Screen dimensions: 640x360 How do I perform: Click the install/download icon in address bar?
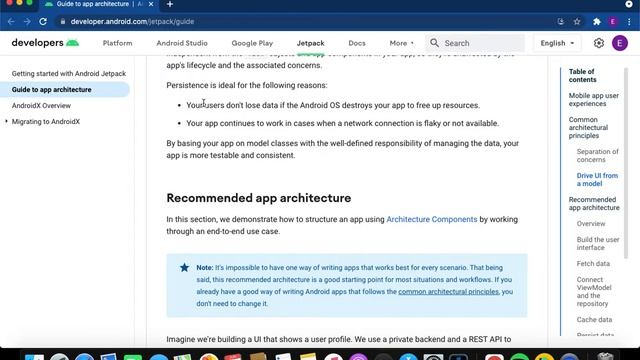pos(561,22)
